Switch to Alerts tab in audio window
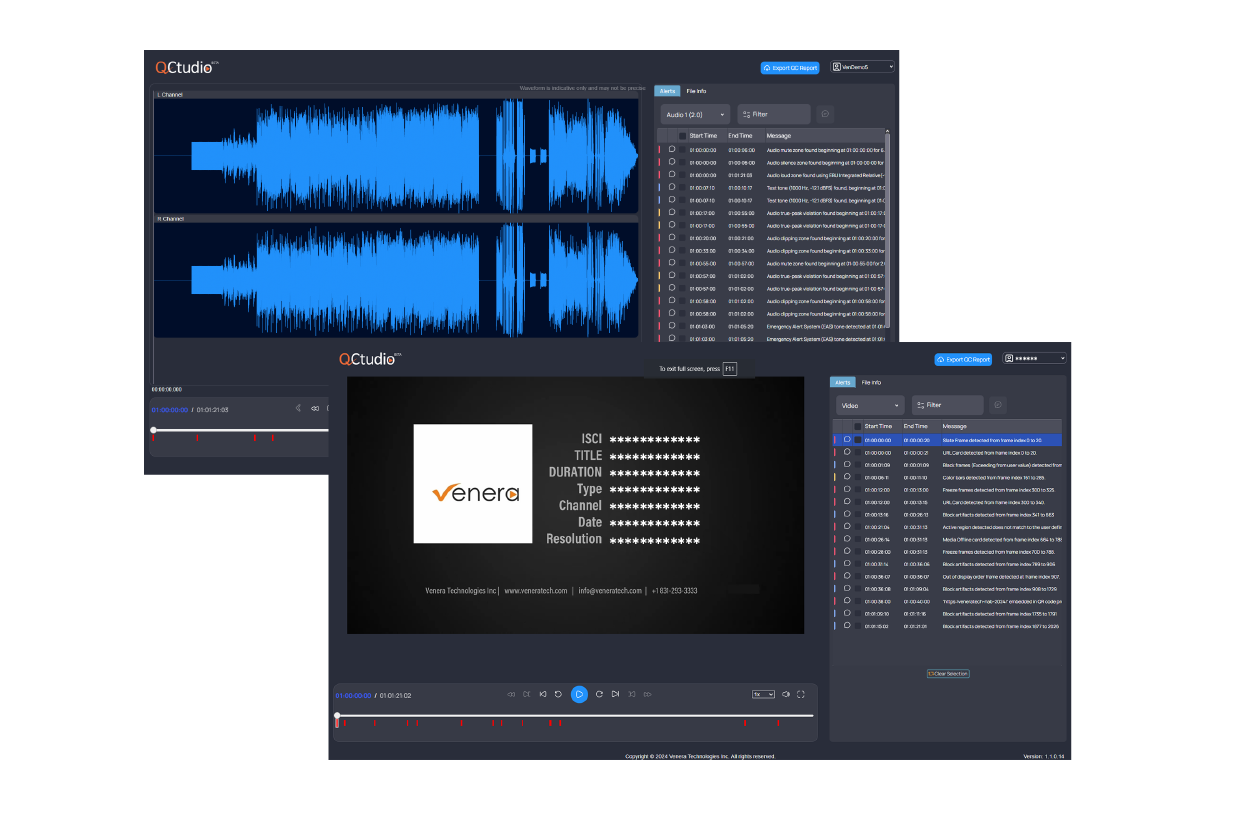The width and height of the screenshot is (1250, 823). tap(667, 91)
